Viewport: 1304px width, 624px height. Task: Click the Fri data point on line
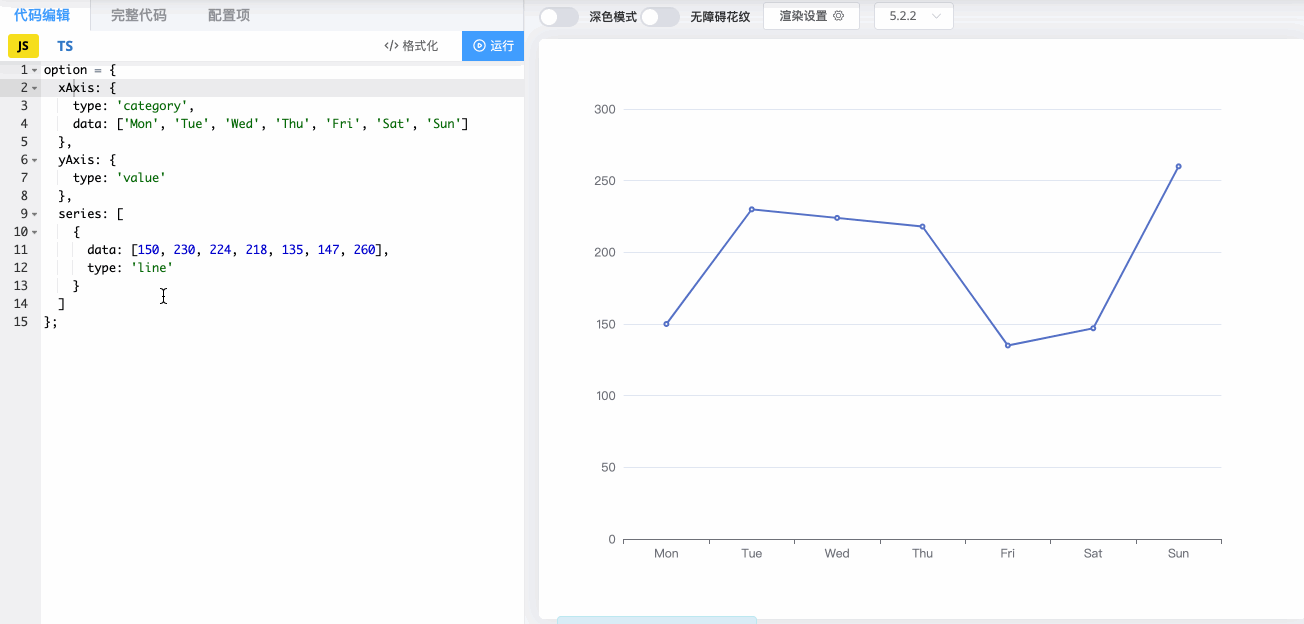(1007, 345)
